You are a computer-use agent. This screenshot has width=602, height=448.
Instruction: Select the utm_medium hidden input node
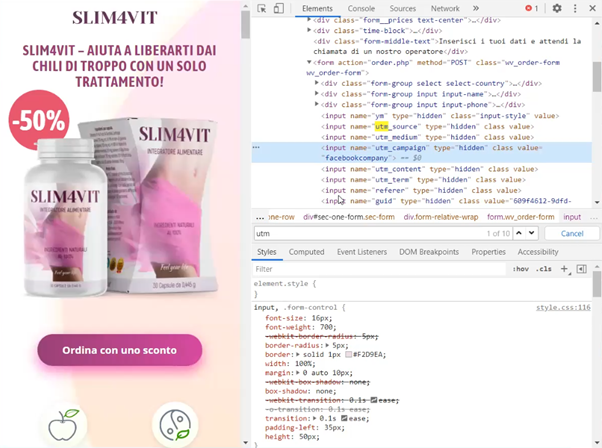tap(427, 137)
